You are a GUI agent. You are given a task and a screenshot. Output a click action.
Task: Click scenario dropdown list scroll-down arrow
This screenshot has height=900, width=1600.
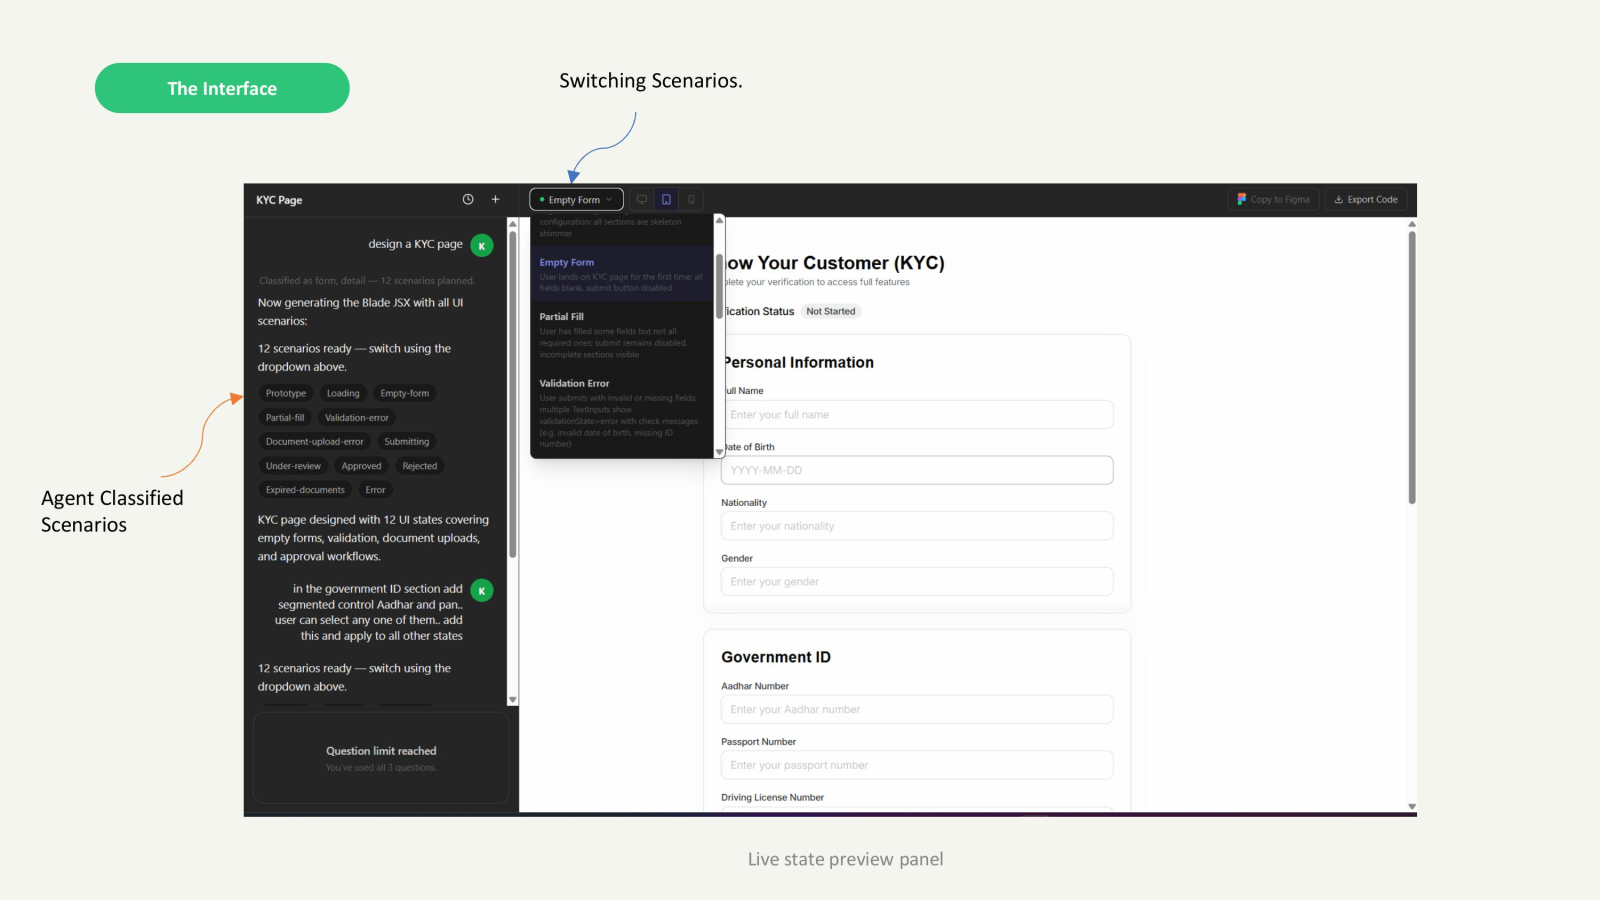(x=719, y=452)
